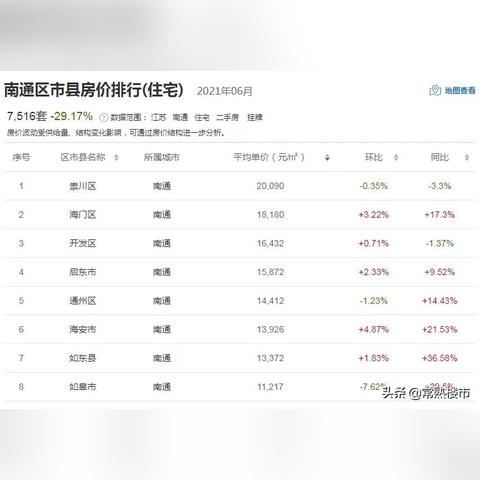Viewport: 480px width, 480px height.
Task: Click 同比 value +14.43%
Action: point(440,301)
